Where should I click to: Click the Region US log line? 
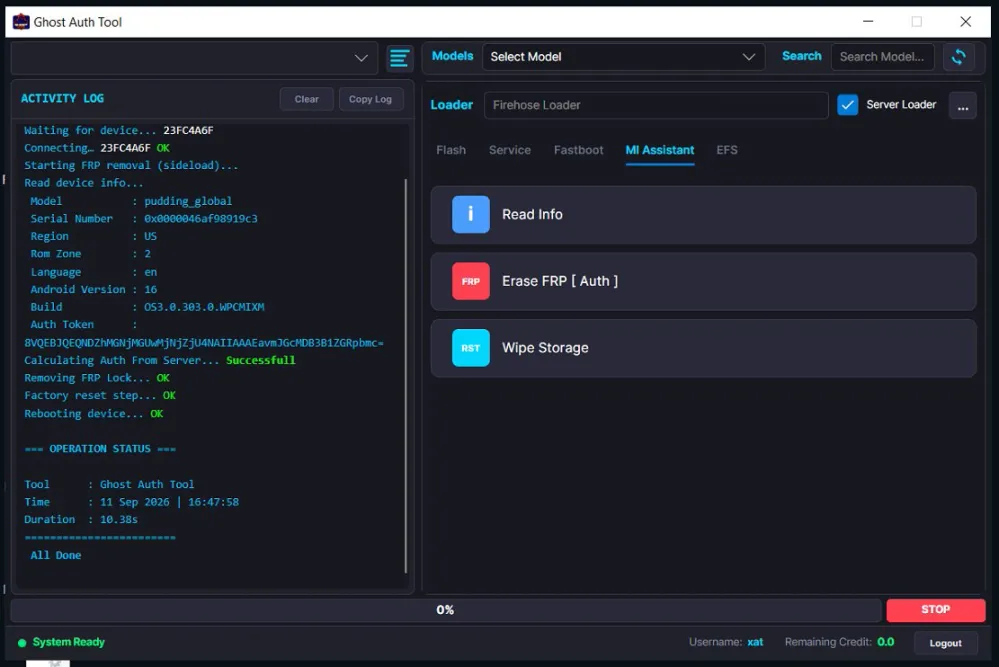(94, 236)
